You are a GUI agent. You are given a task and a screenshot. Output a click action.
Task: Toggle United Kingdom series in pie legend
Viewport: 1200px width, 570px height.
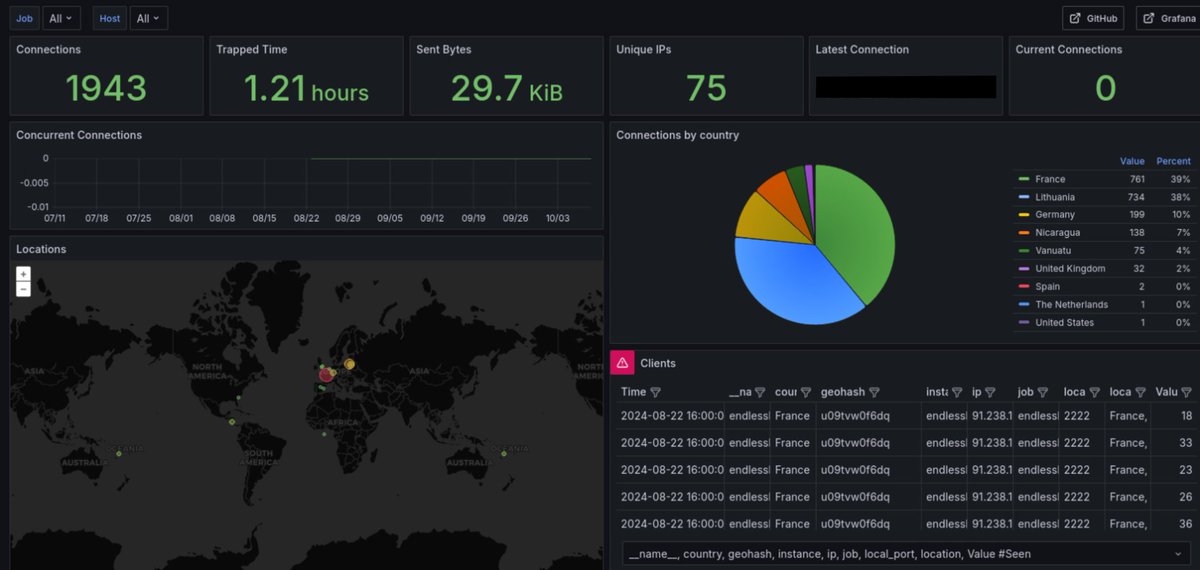[1070, 269]
